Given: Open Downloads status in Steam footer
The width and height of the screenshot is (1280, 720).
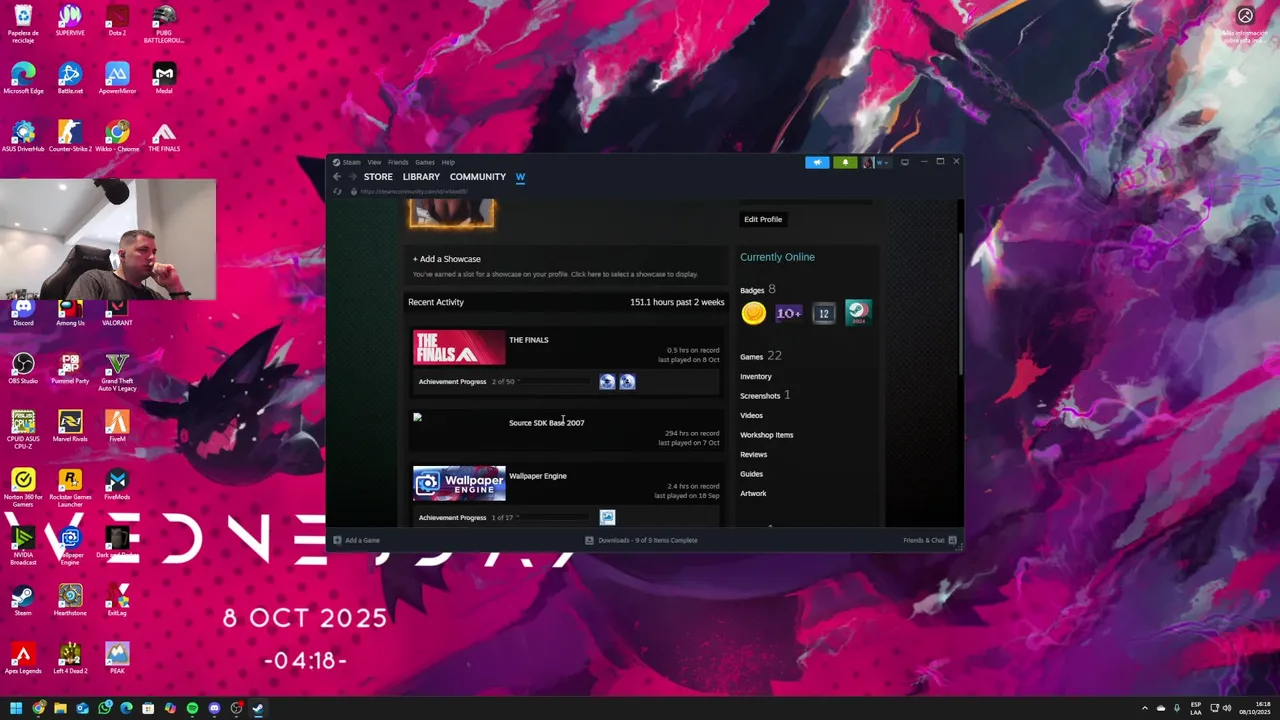Looking at the screenshot, I should (x=641, y=540).
